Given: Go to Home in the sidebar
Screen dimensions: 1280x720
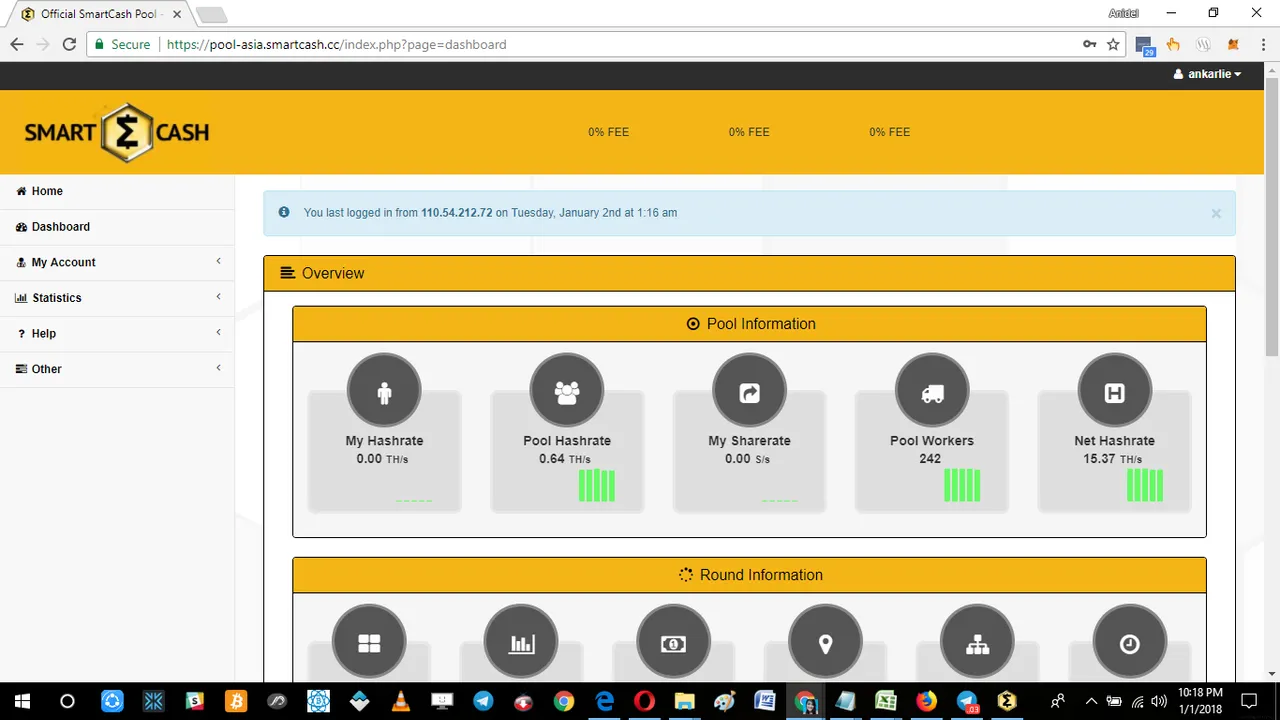Looking at the screenshot, I should (117, 191).
